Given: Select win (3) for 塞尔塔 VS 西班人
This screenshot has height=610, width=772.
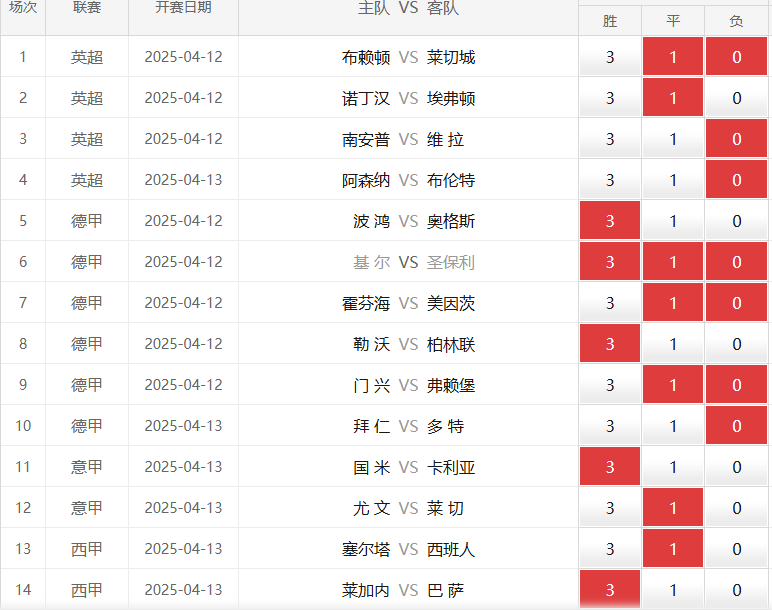Looking at the screenshot, I should (610, 548).
